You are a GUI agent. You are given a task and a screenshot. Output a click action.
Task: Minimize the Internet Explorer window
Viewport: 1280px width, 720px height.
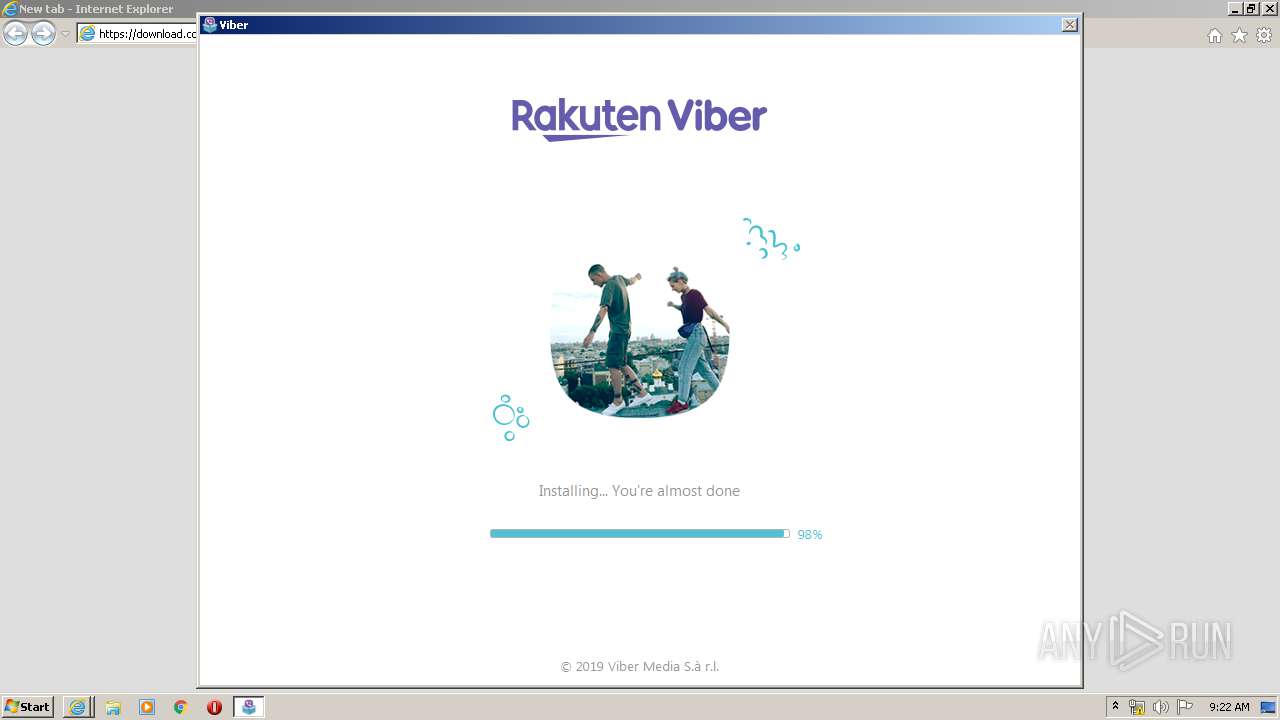[1236, 8]
